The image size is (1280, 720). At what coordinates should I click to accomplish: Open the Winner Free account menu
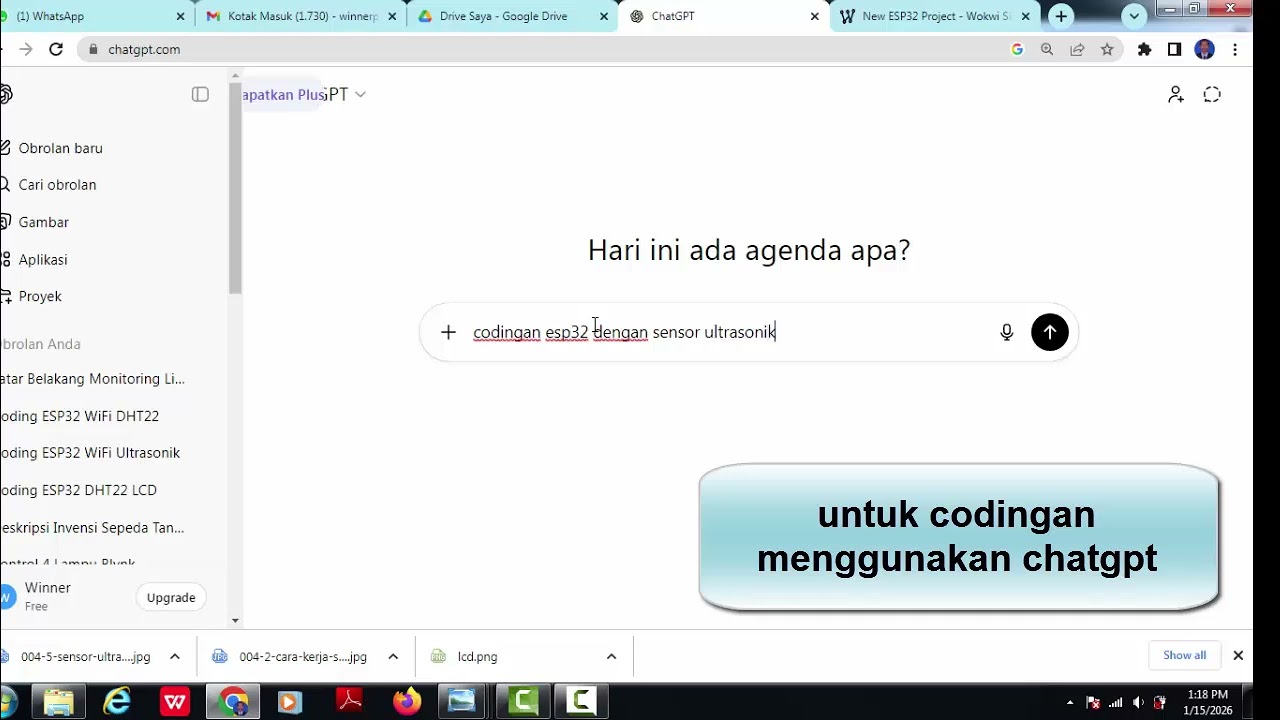click(47, 596)
